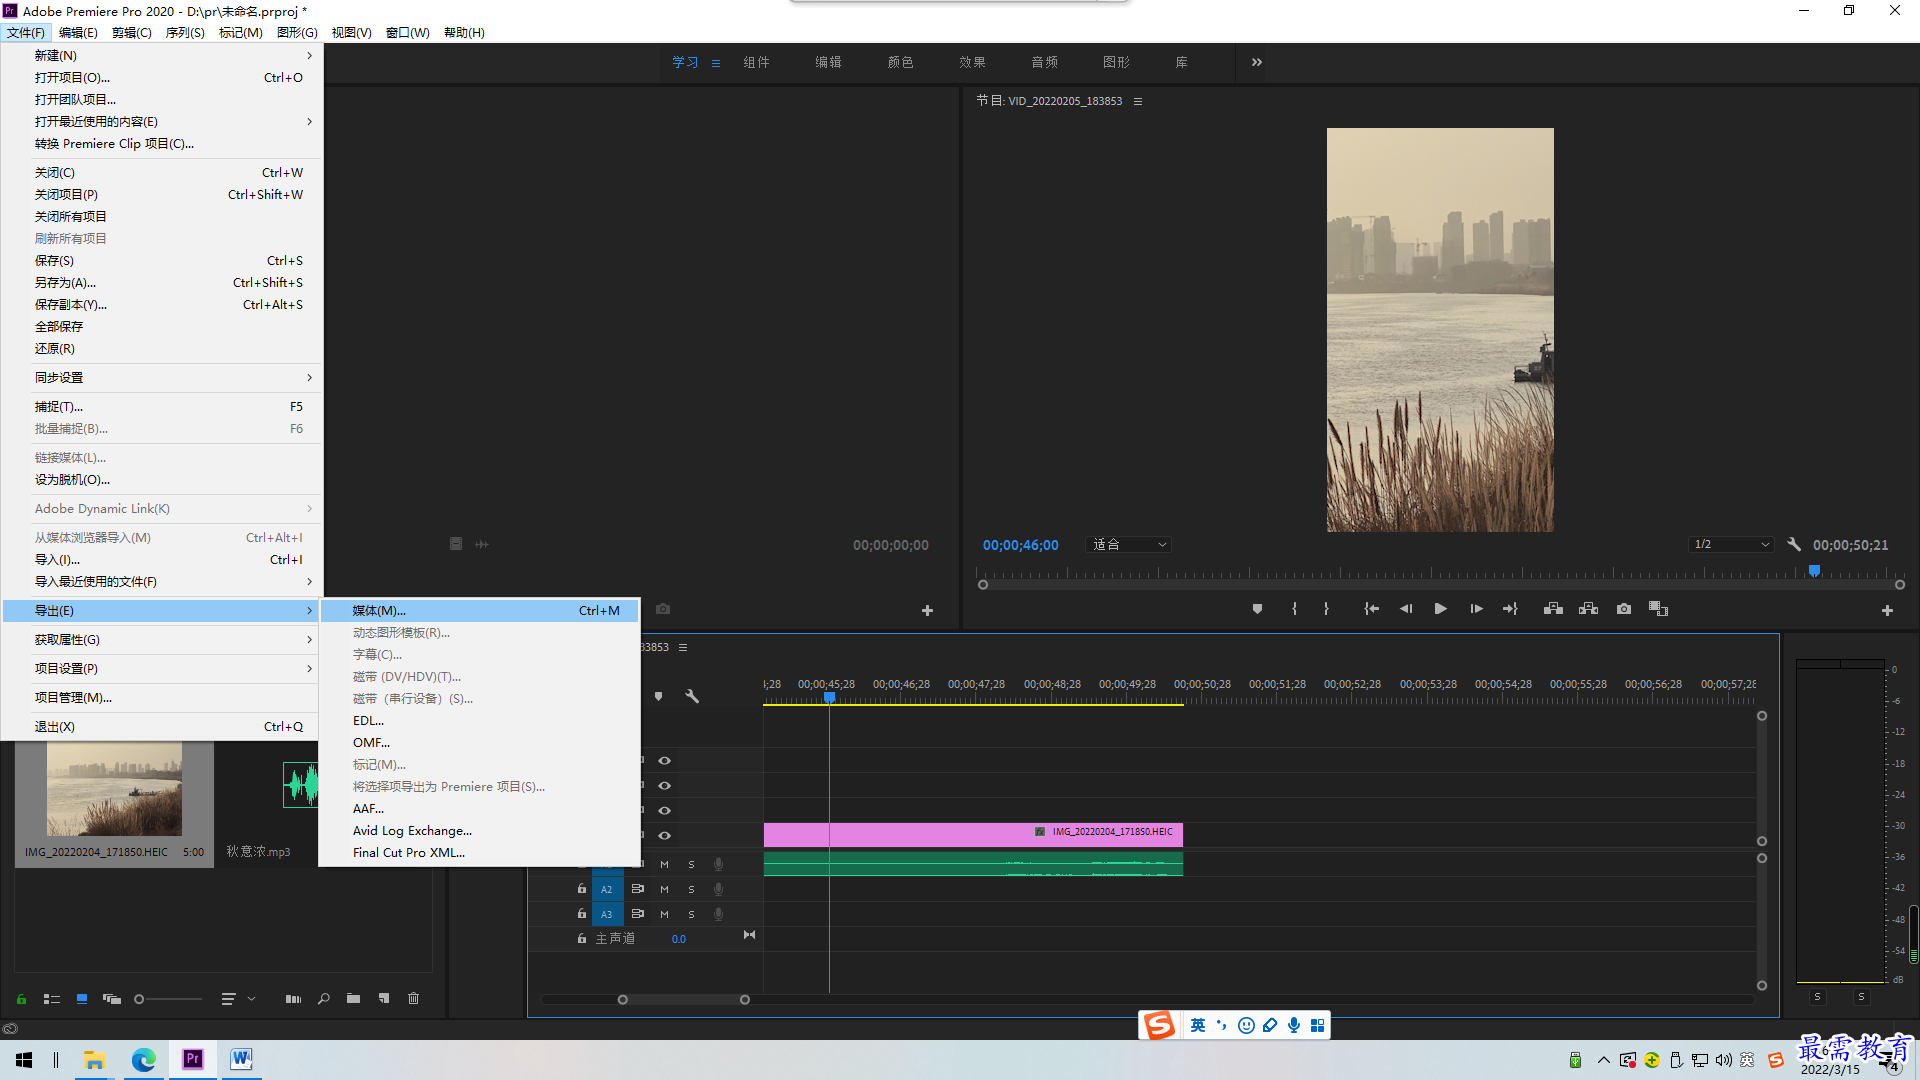Create a new bin folder

pyautogui.click(x=353, y=999)
